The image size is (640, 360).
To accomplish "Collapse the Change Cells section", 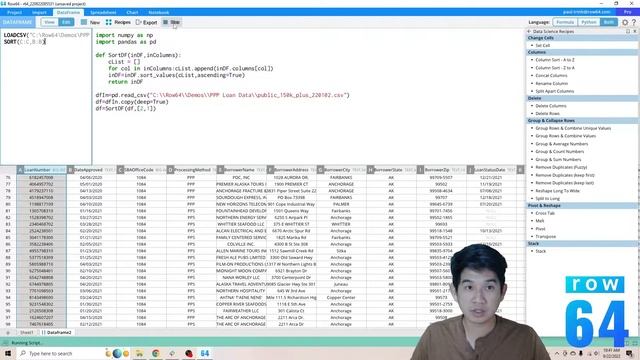I will click(582, 38).
